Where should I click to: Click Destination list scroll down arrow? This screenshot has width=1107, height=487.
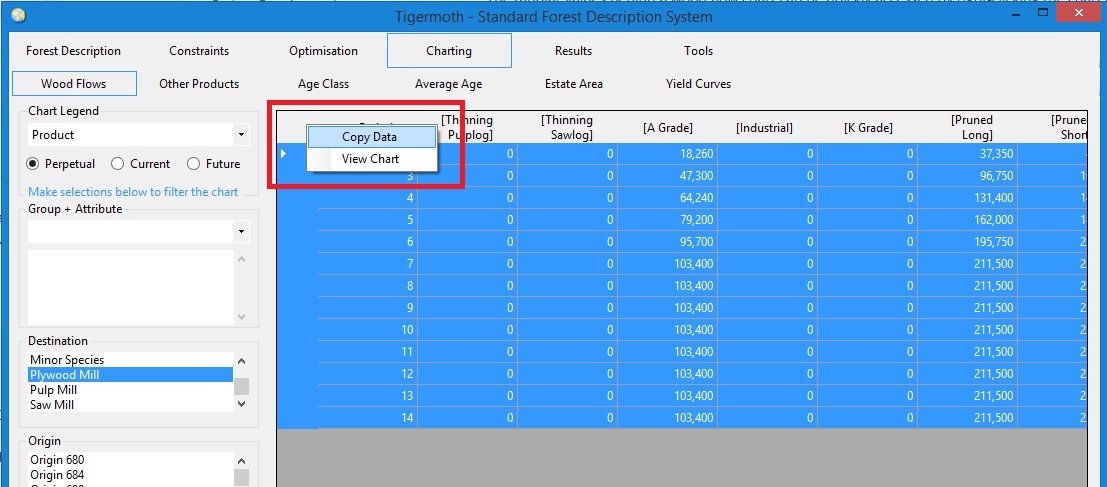coord(241,404)
